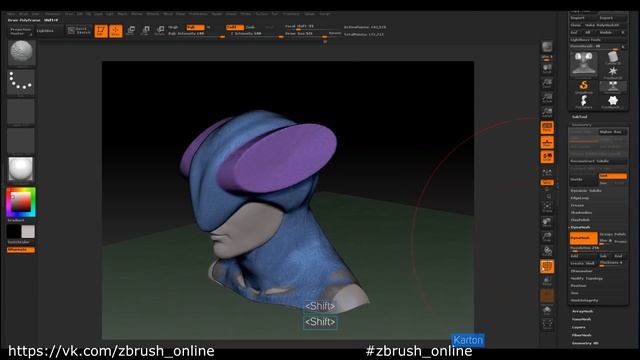Viewport: 640px width, 360px height.
Task: Toggle the Mrgb channel button
Action: pos(173,27)
